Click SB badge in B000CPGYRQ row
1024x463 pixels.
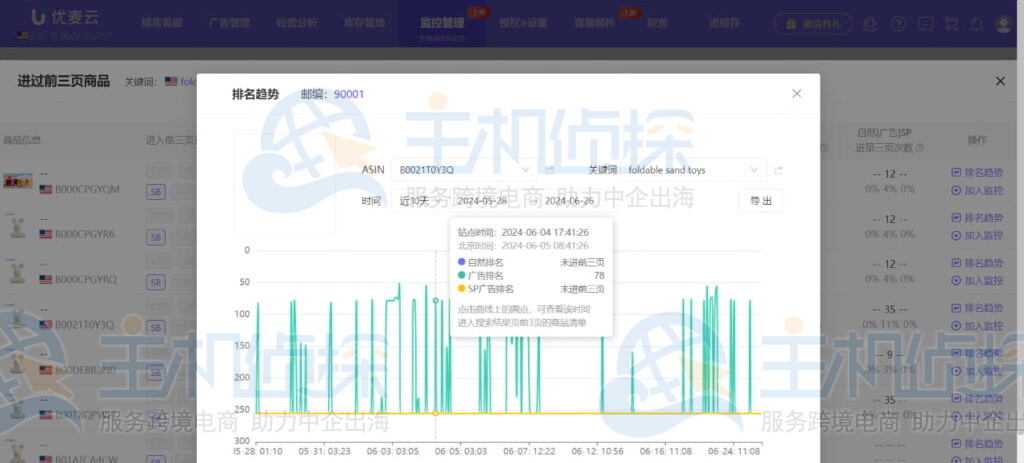pyautogui.click(x=155, y=283)
